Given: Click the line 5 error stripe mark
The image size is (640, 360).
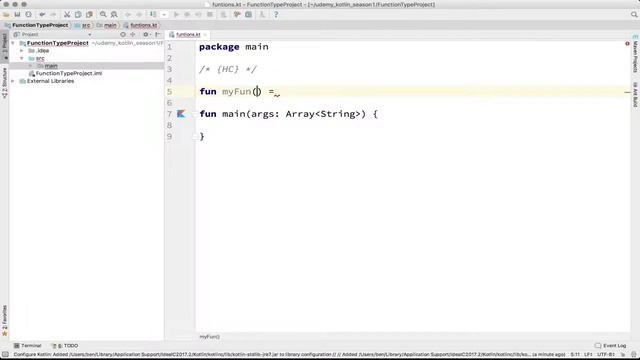Looking at the screenshot, I should (x=627, y=93).
